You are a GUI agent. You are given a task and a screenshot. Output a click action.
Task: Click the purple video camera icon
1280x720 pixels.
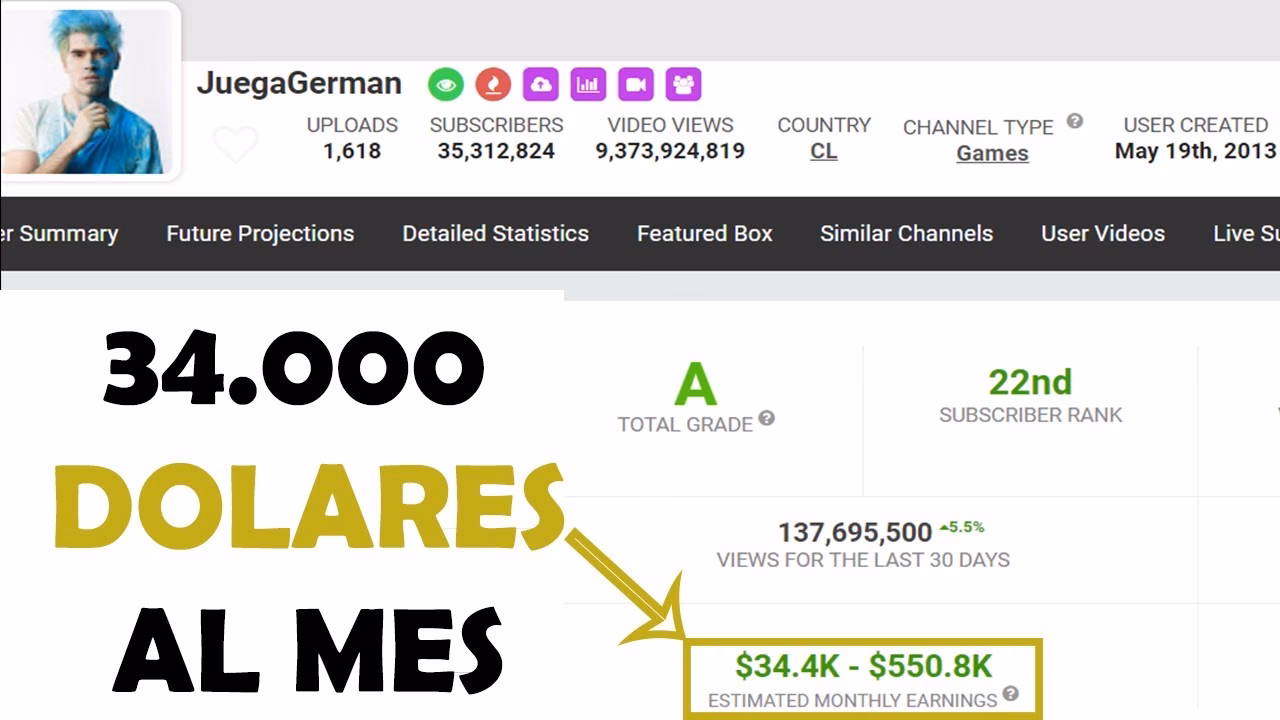click(635, 85)
